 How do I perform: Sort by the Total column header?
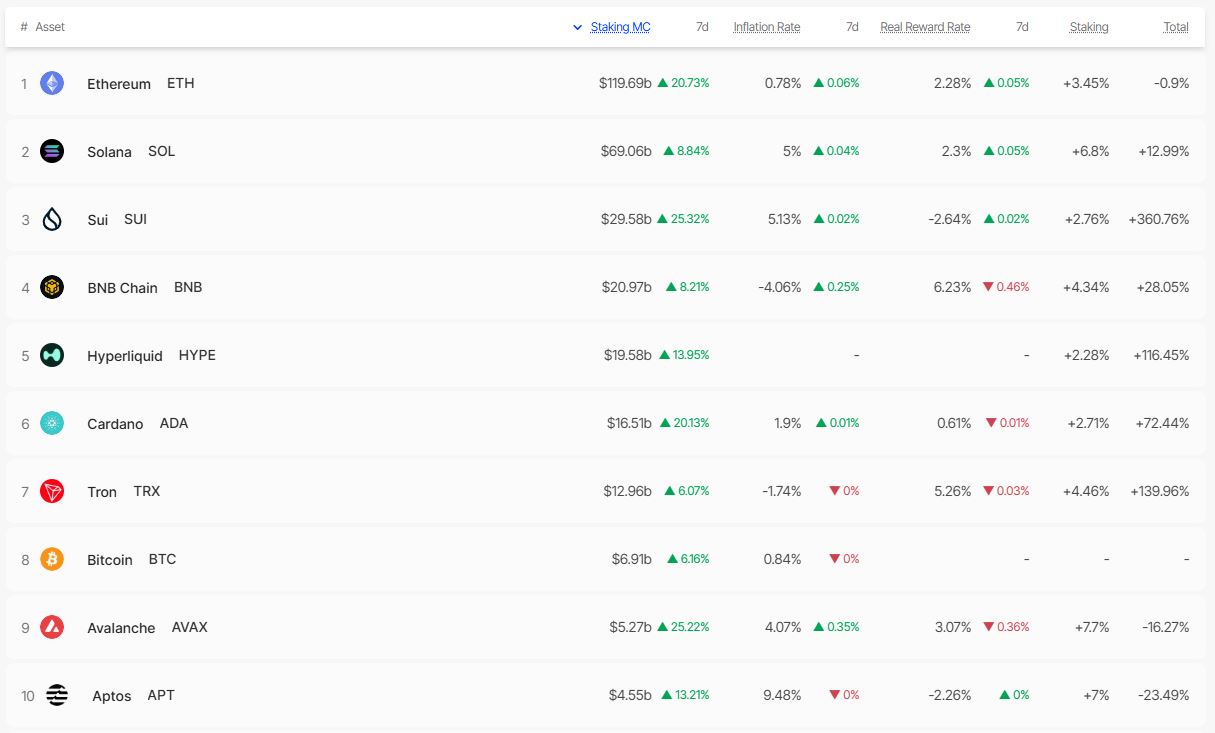click(x=1176, y=27)
